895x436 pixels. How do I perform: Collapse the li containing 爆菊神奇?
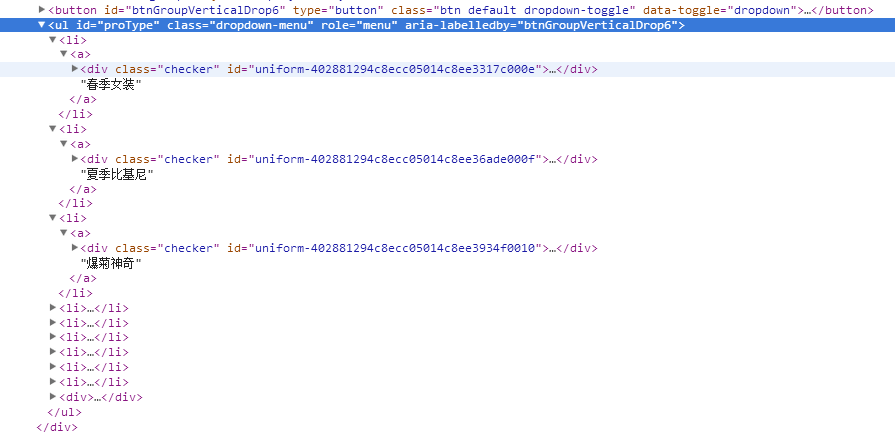click(53, 217)
